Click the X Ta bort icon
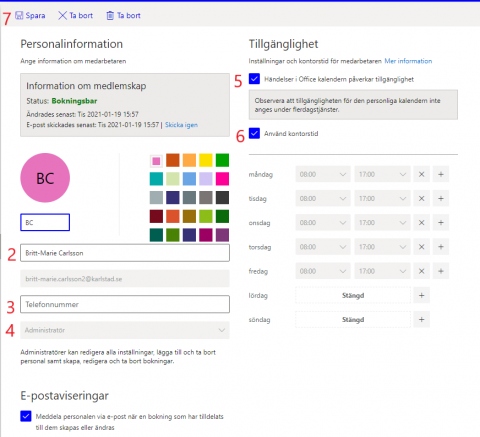Image resolution: width=480 pixels, height=437 pixels. 62,15
